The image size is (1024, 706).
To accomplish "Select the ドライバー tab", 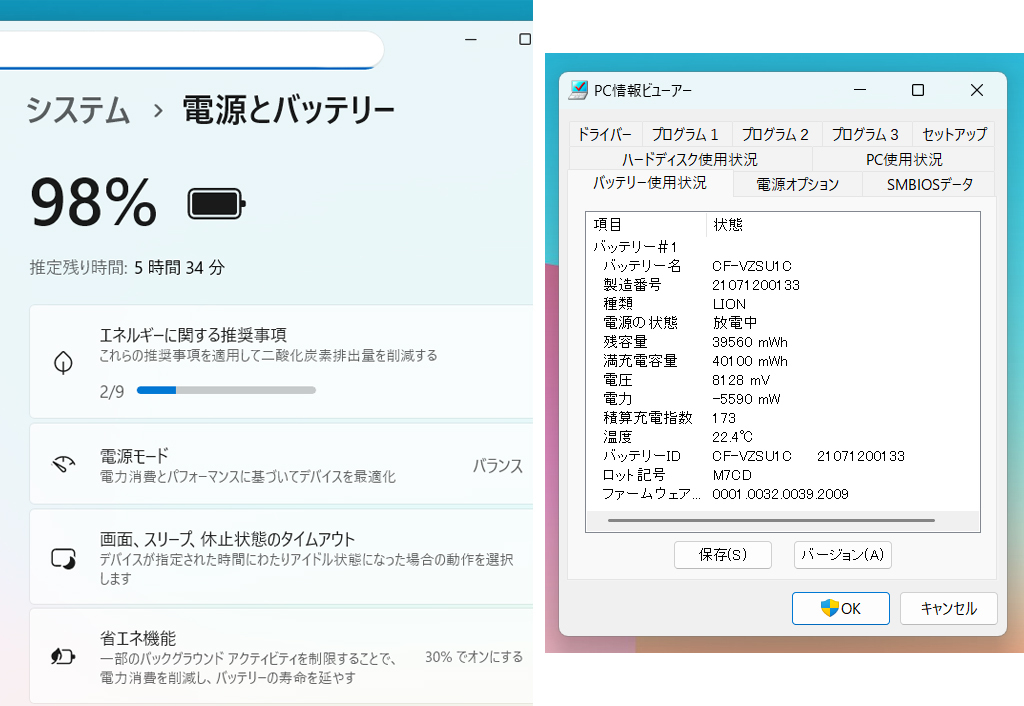I will click(604, 133).
